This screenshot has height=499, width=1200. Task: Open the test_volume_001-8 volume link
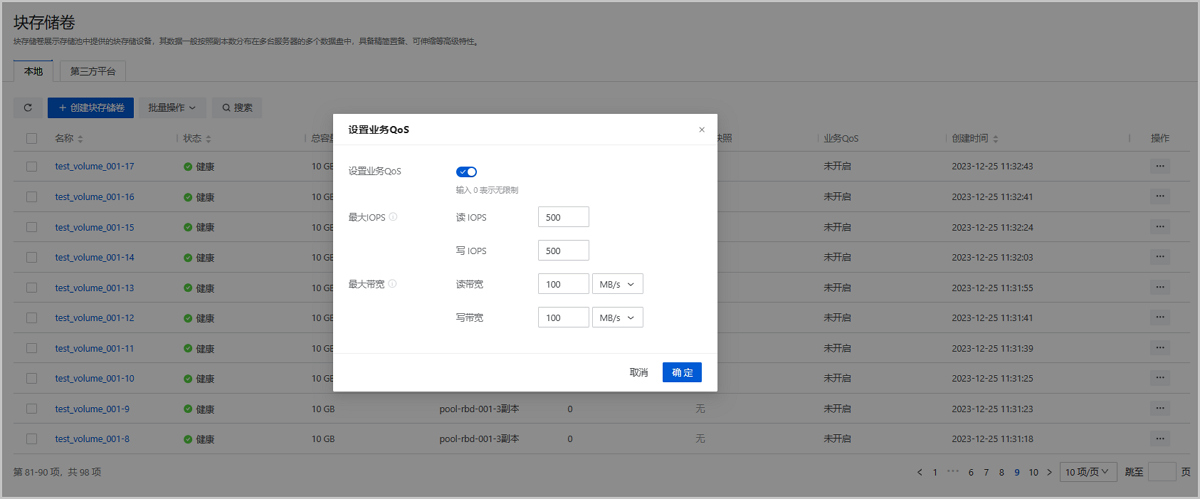(92, 439)
